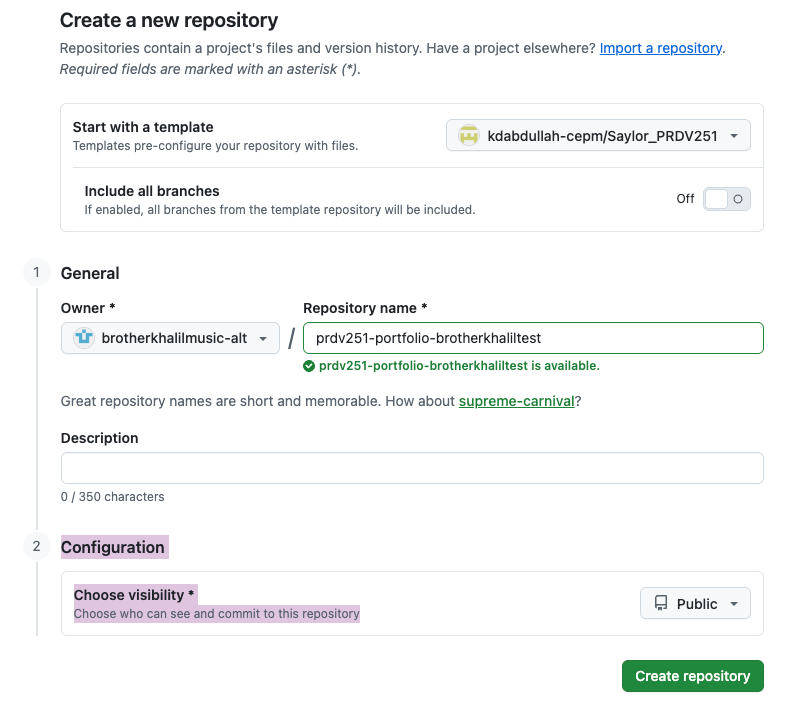The width and height of the screenshot is (812, 714).
Task: Click the green available checkmark icon
Action: pos(309,366)
